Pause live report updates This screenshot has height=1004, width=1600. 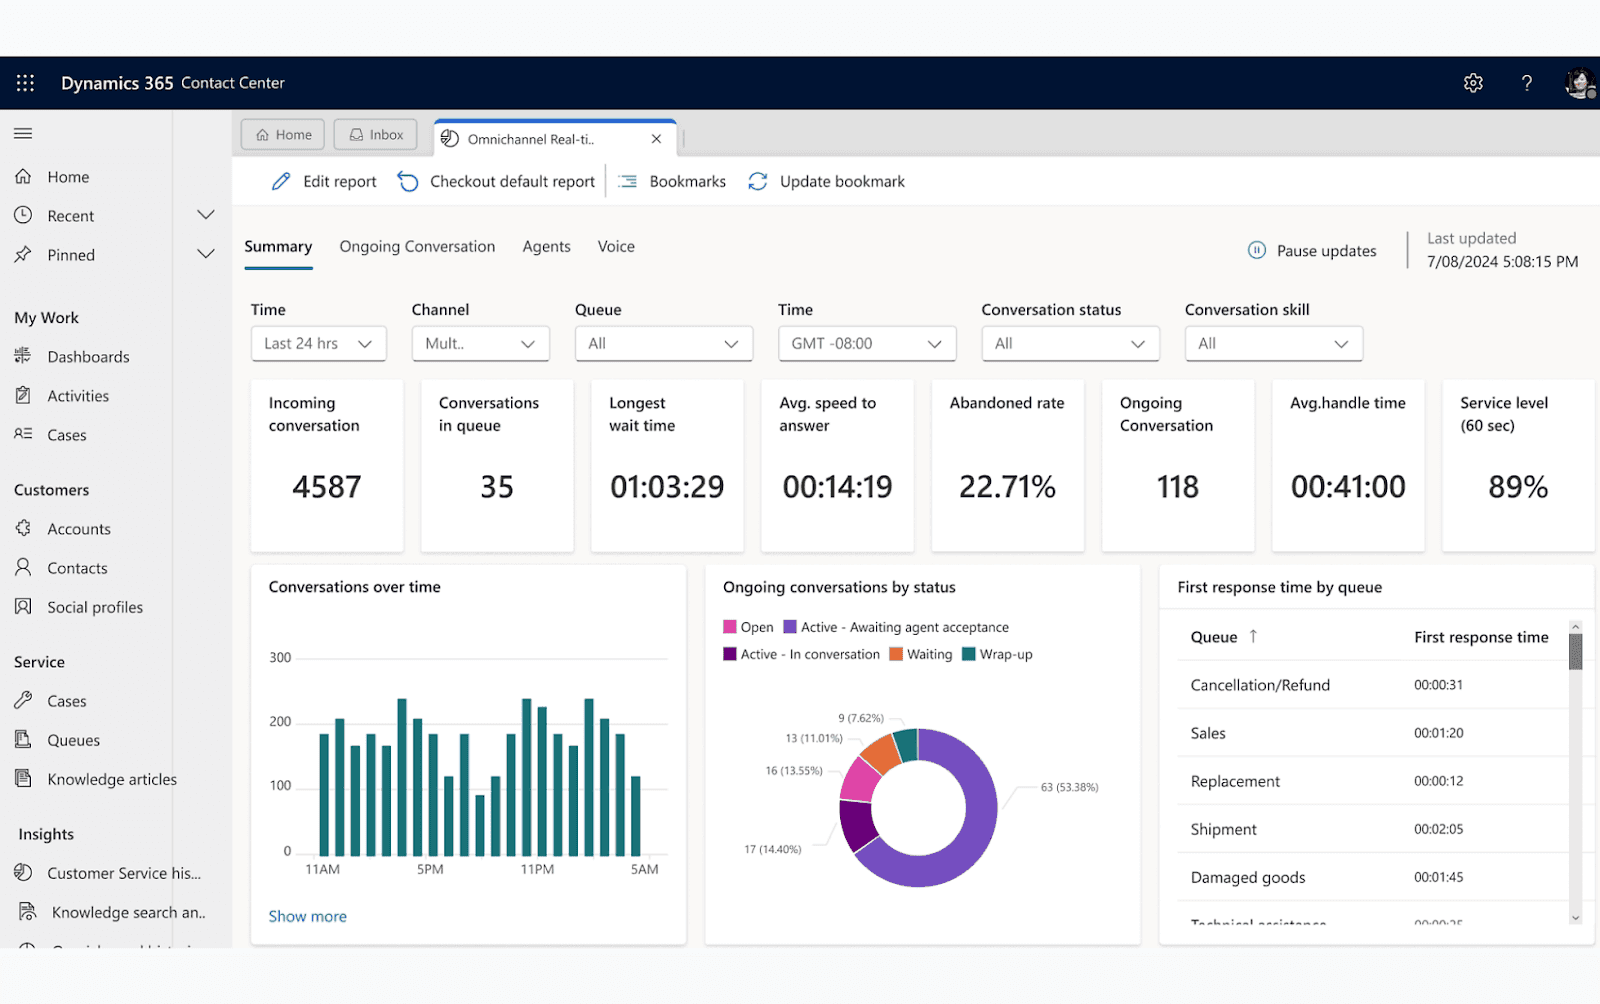point(1312,250)
